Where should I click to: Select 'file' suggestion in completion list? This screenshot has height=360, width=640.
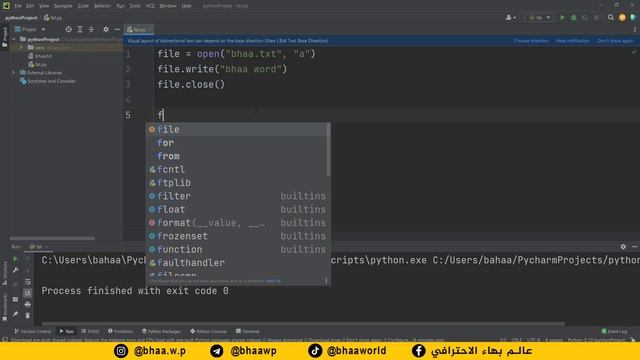(x=237, y=129)
